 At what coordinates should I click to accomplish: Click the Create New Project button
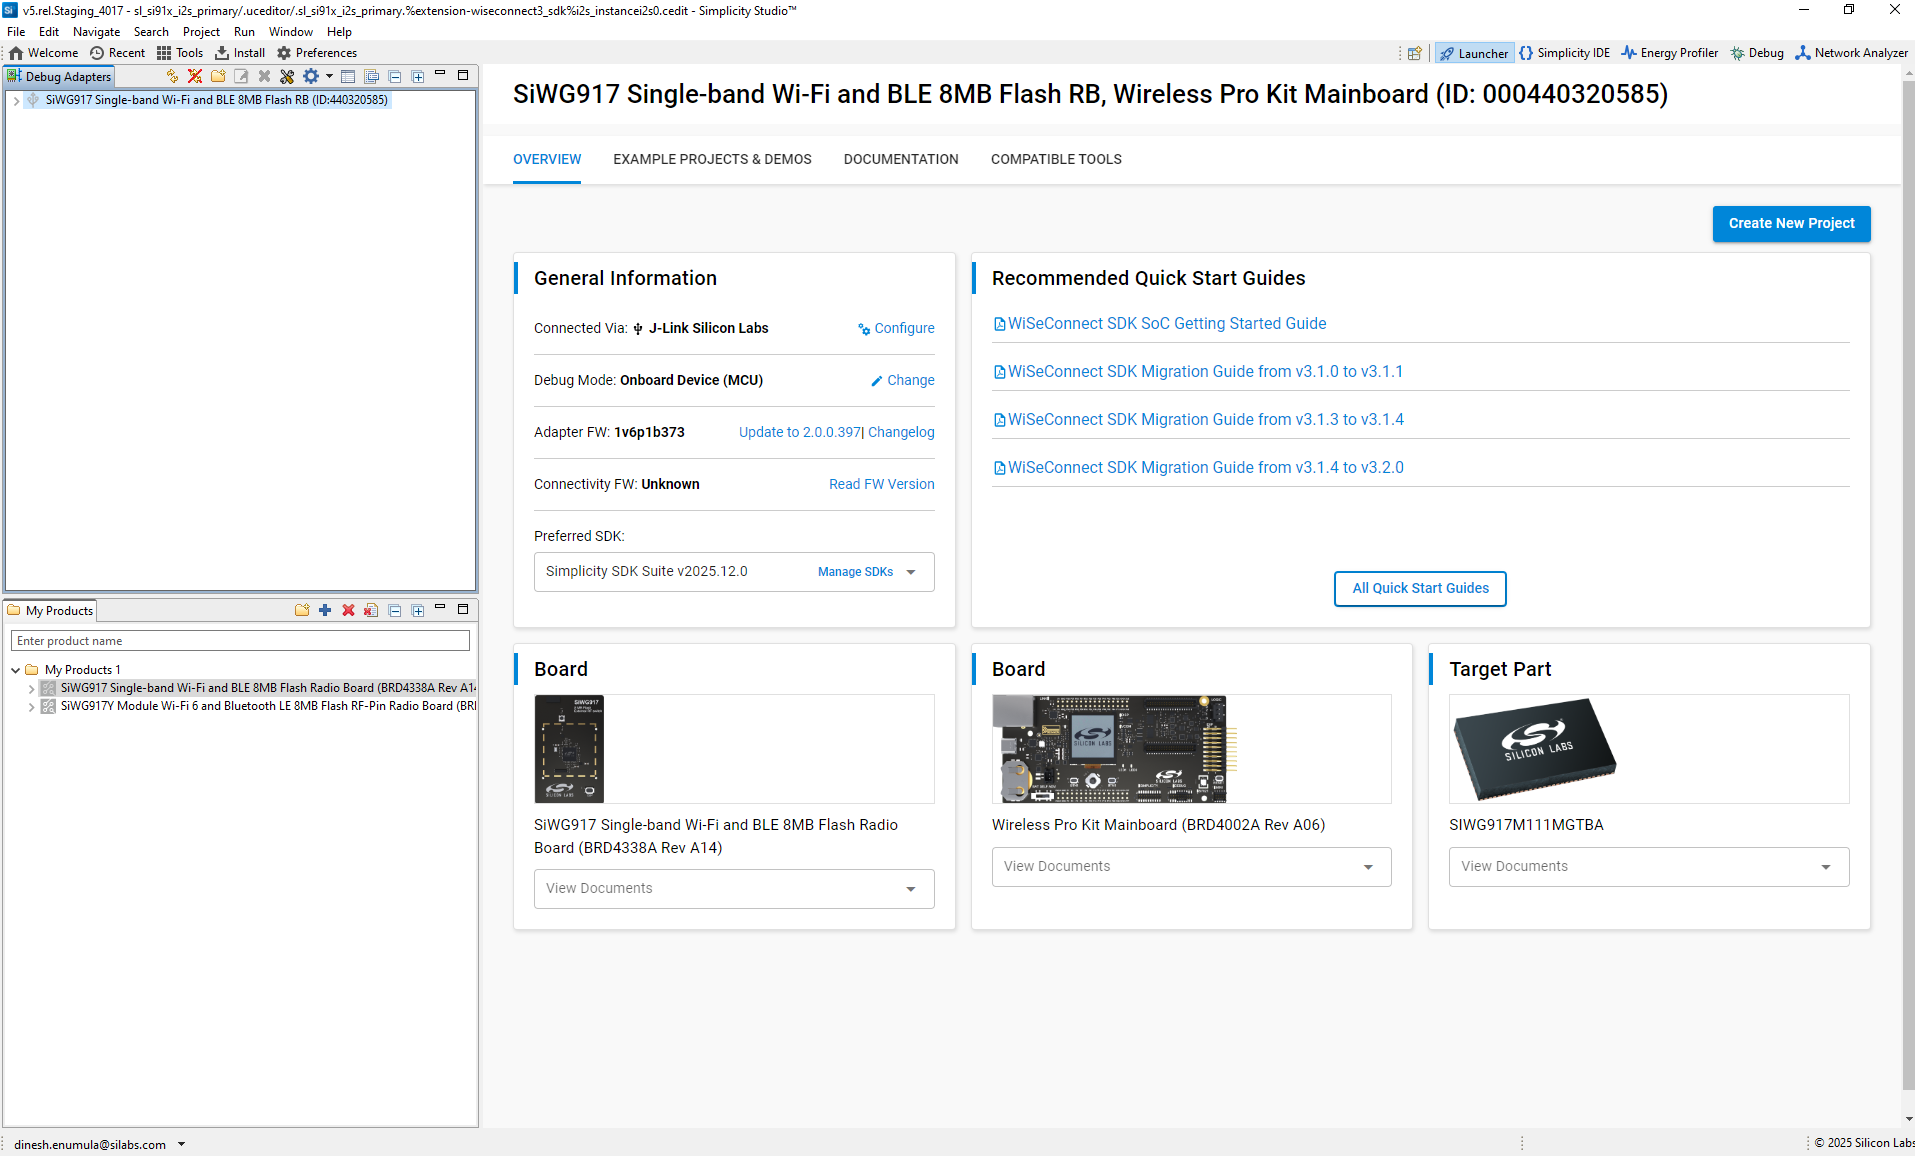(x=1791, y=223)
